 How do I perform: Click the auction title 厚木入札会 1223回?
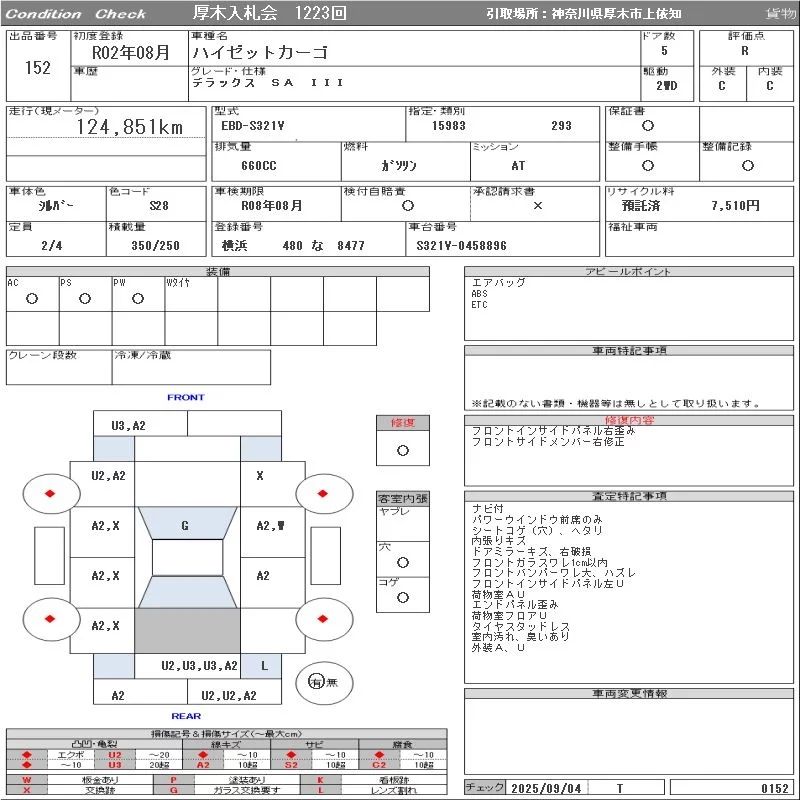coord(269,13)
